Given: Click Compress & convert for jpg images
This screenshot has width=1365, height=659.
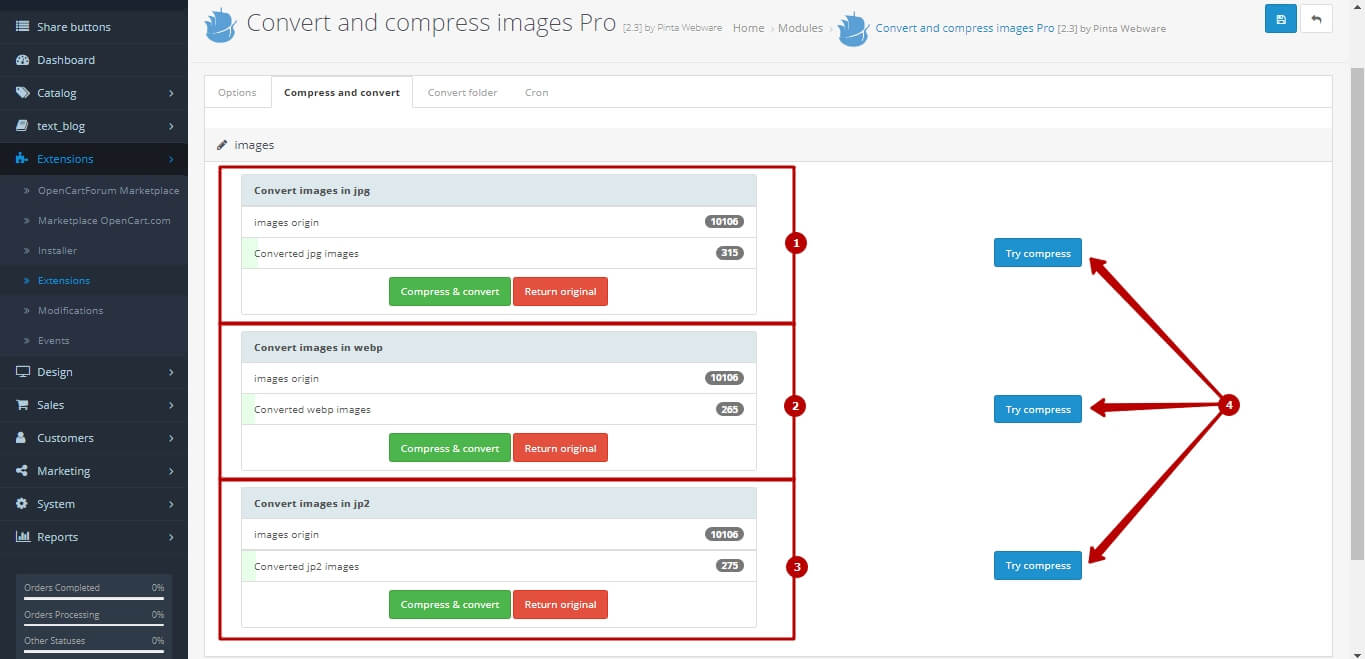Looking at the screenshot, I should 449,292.
